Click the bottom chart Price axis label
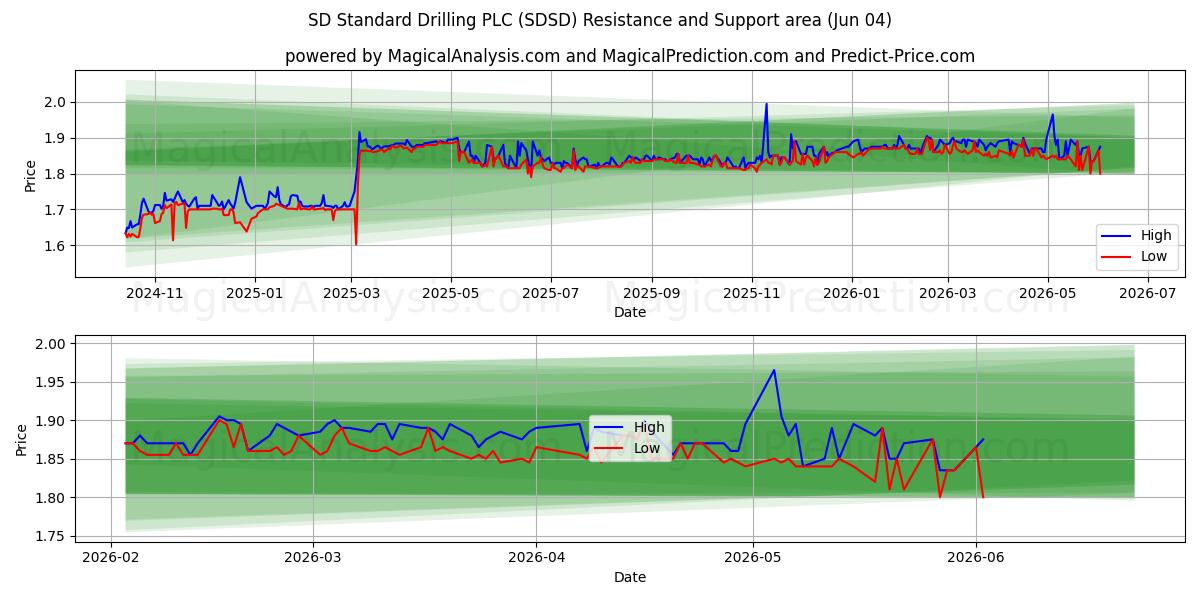The image size is (1200, 600). pyautogui.click(x=22, y=439)
